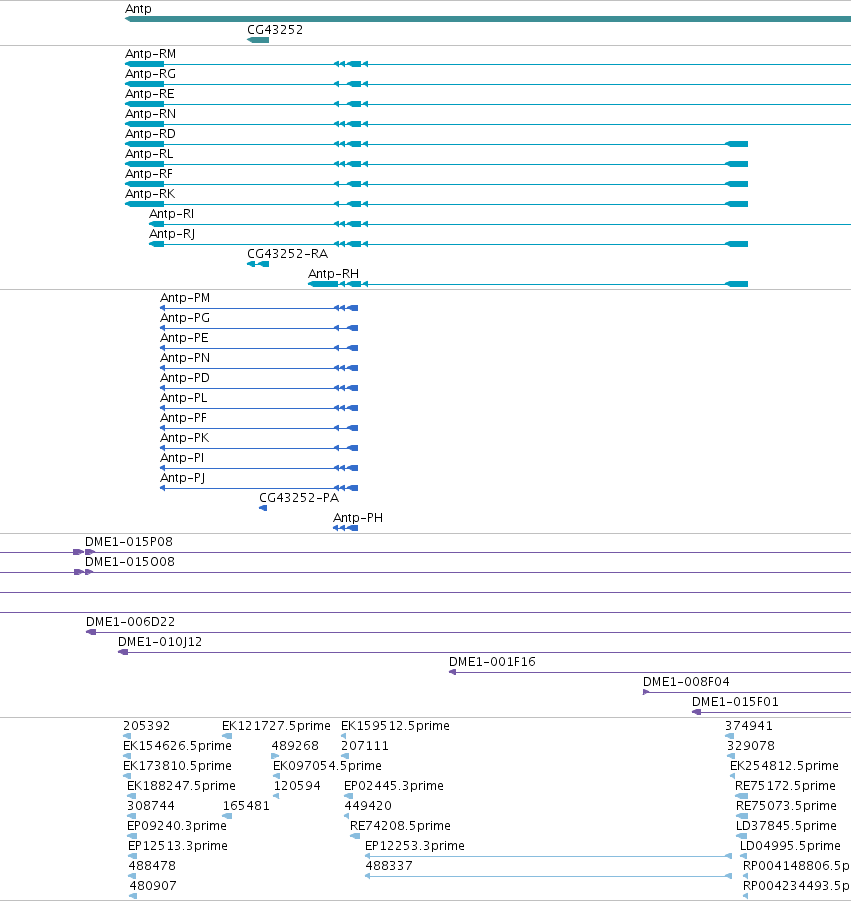Select protein label Antp-PD

(x=185, y=378)
